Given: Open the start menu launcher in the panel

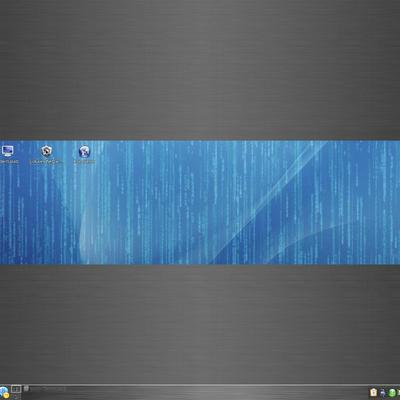Looking at the screenshot, I should click(x=4, y=393).
